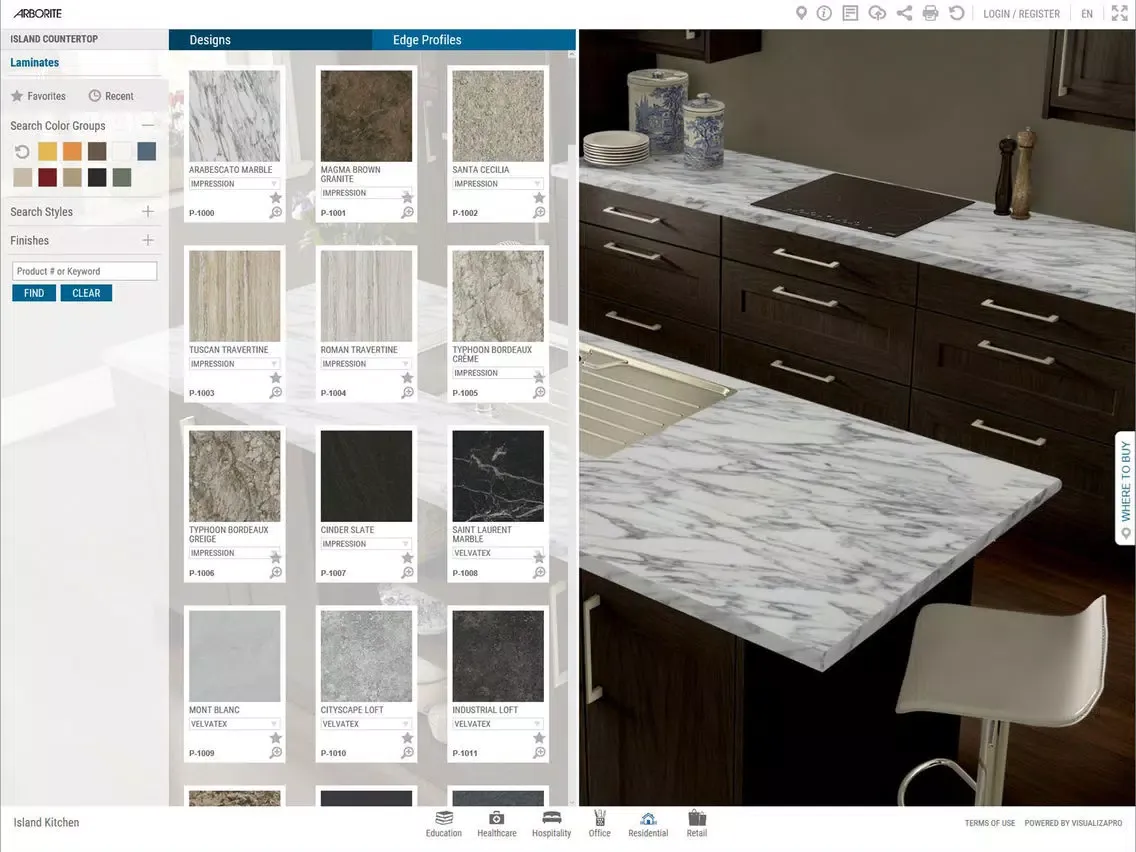The image size is (1136, 852).
Task: Favorite star for Cinder Slate
Action: [x=408, y=558]
